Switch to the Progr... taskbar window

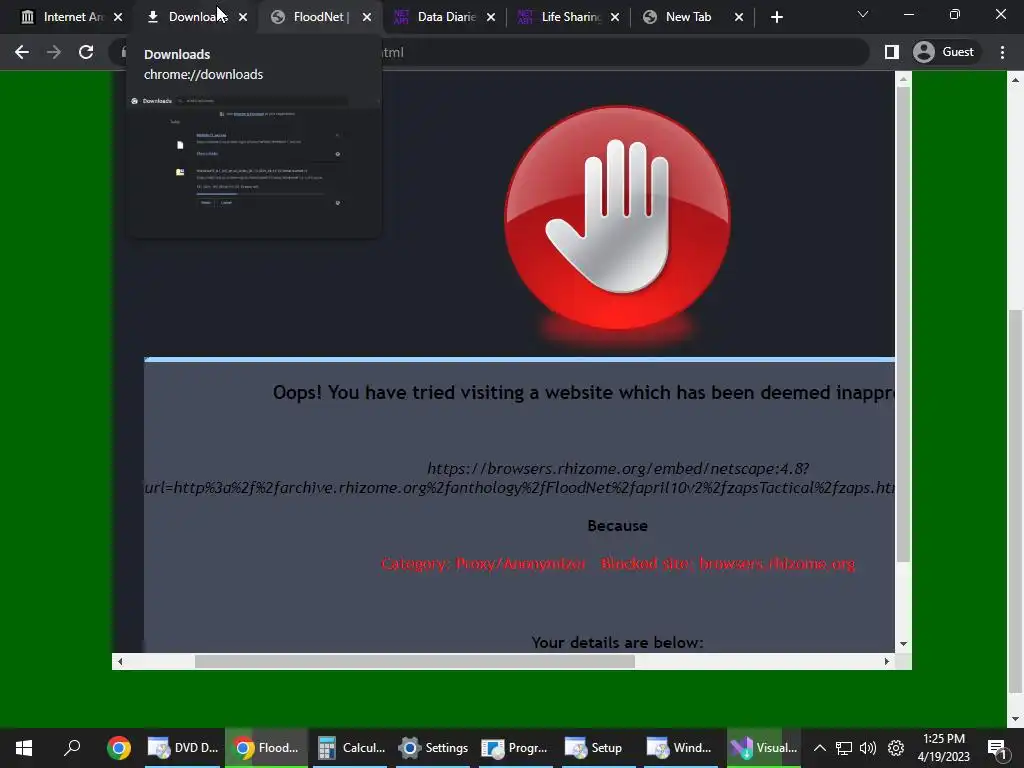pos(515,748)
